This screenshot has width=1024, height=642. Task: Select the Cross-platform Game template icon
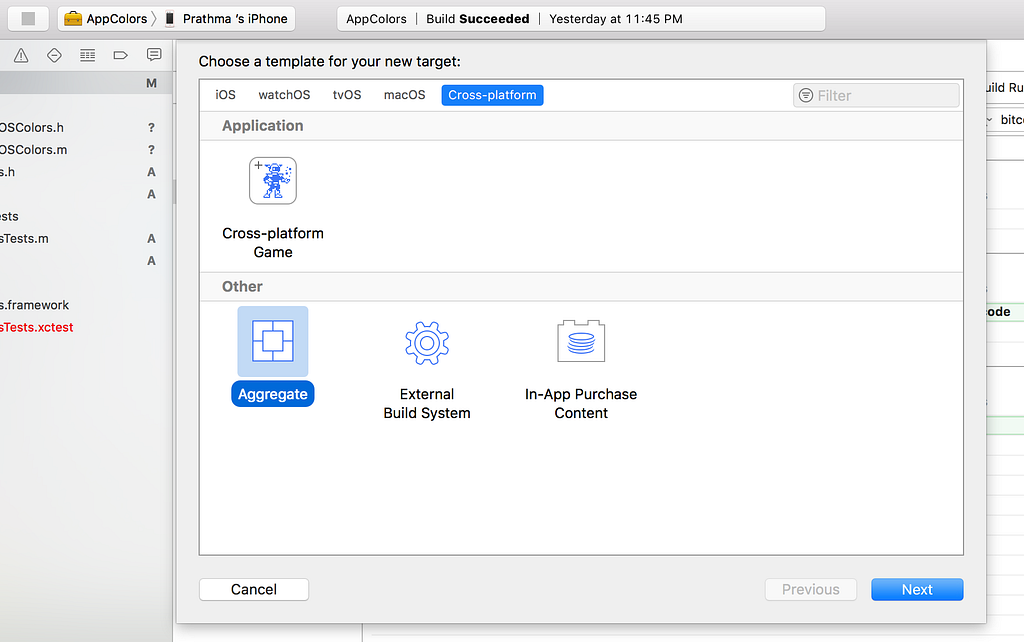(273, 181)
